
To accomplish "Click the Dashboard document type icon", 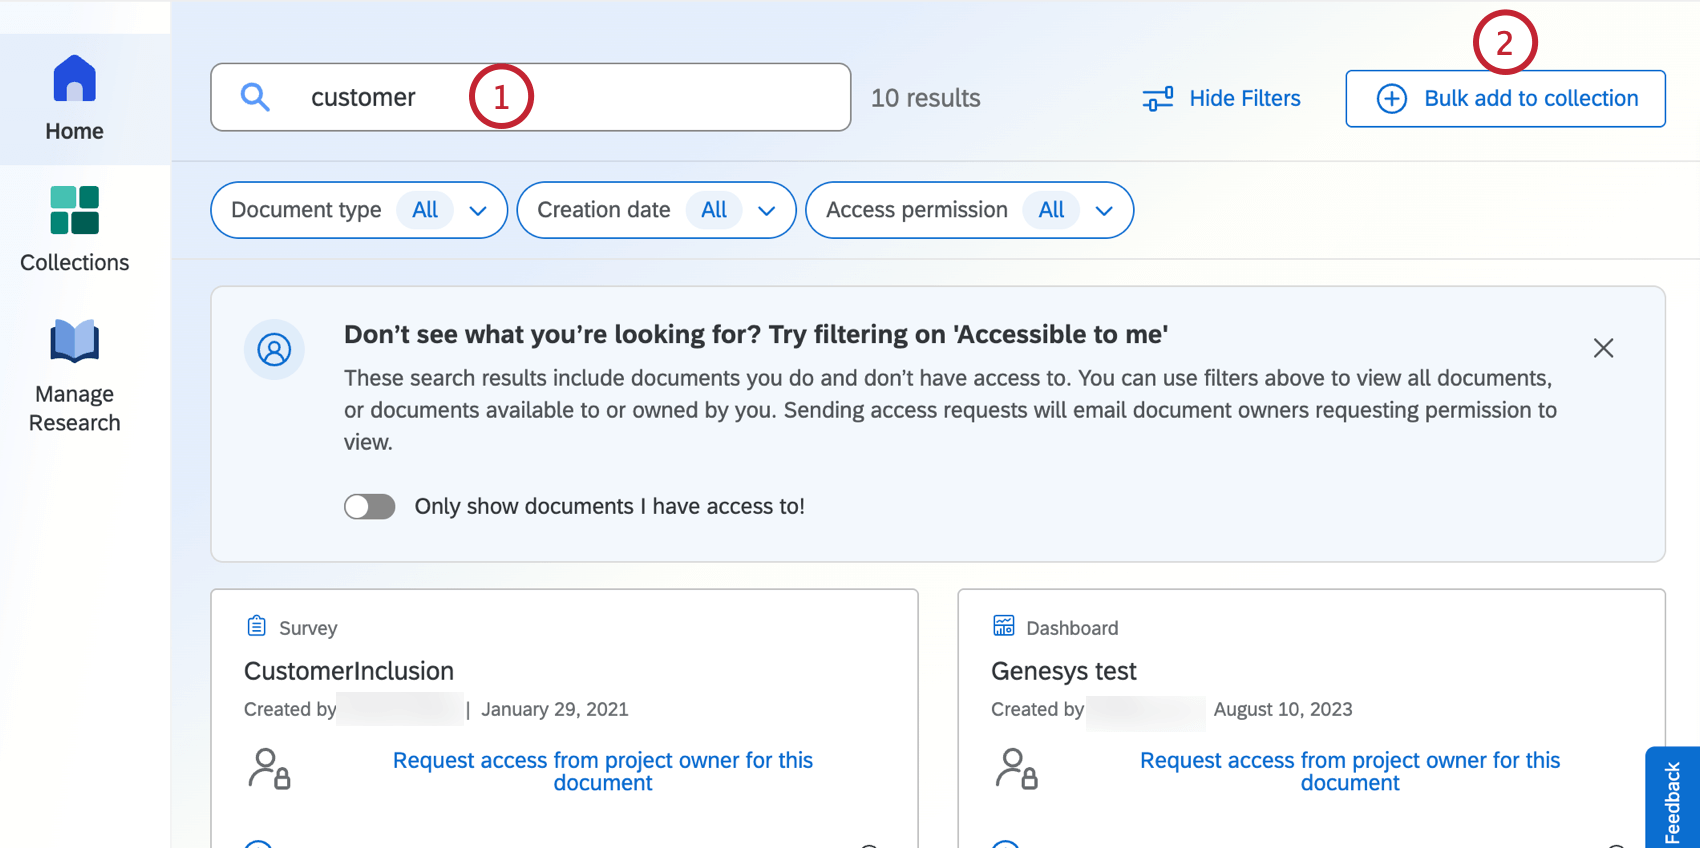I will pyautogui.click(x=1004, y=627).
